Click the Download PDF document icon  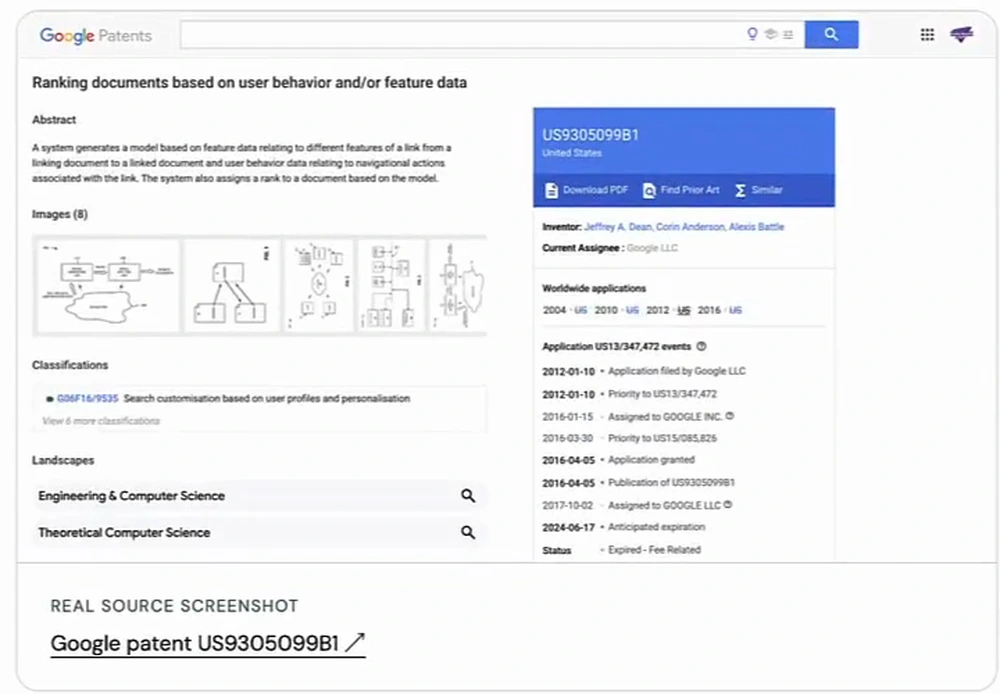(551, 190)
